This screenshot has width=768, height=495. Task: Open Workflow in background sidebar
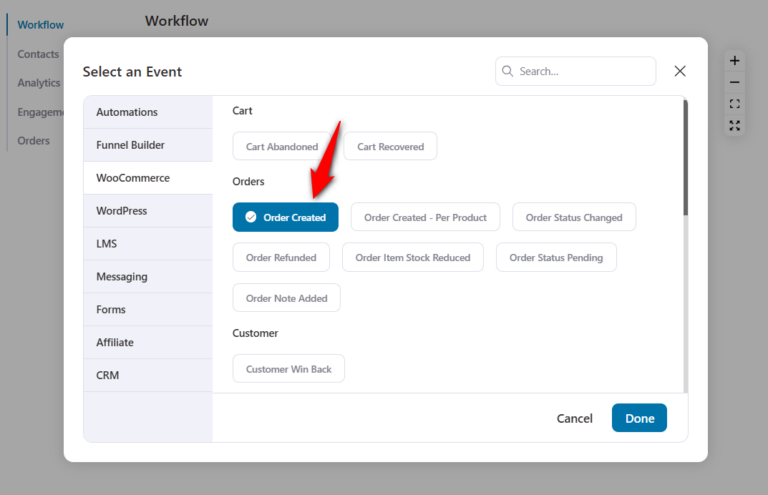click(41, 25)
